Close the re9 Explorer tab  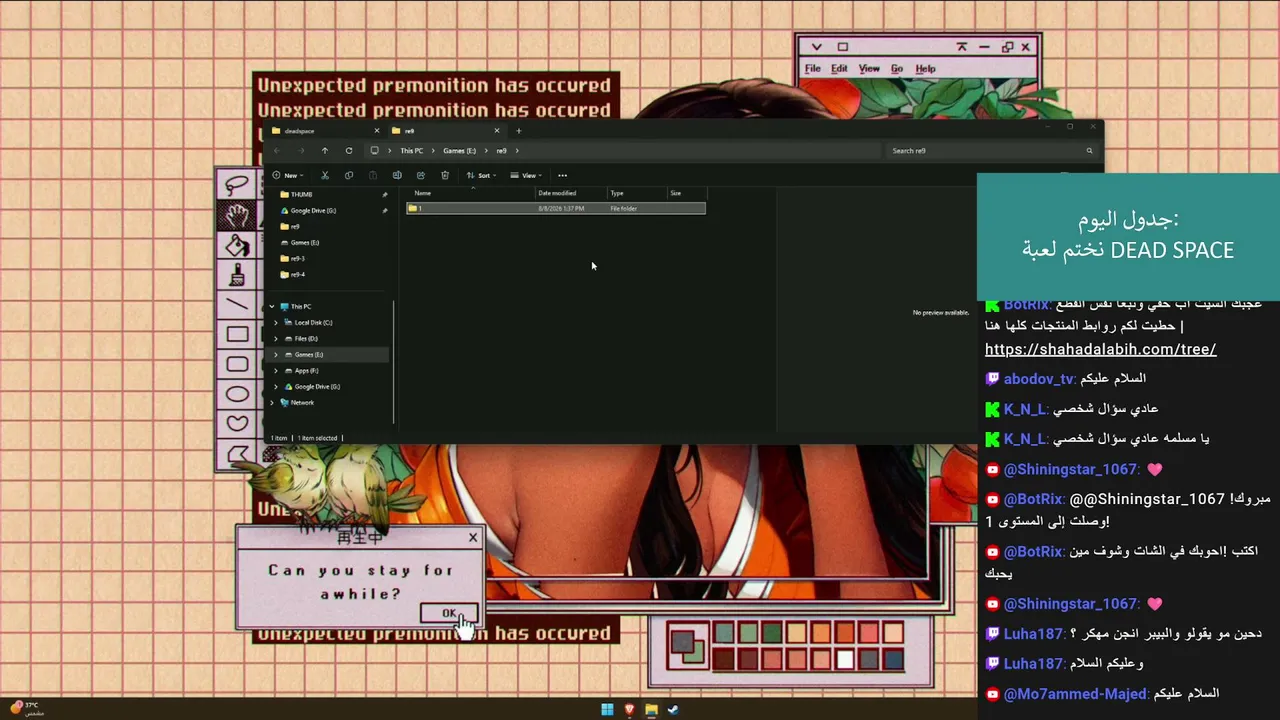point(496,131)
